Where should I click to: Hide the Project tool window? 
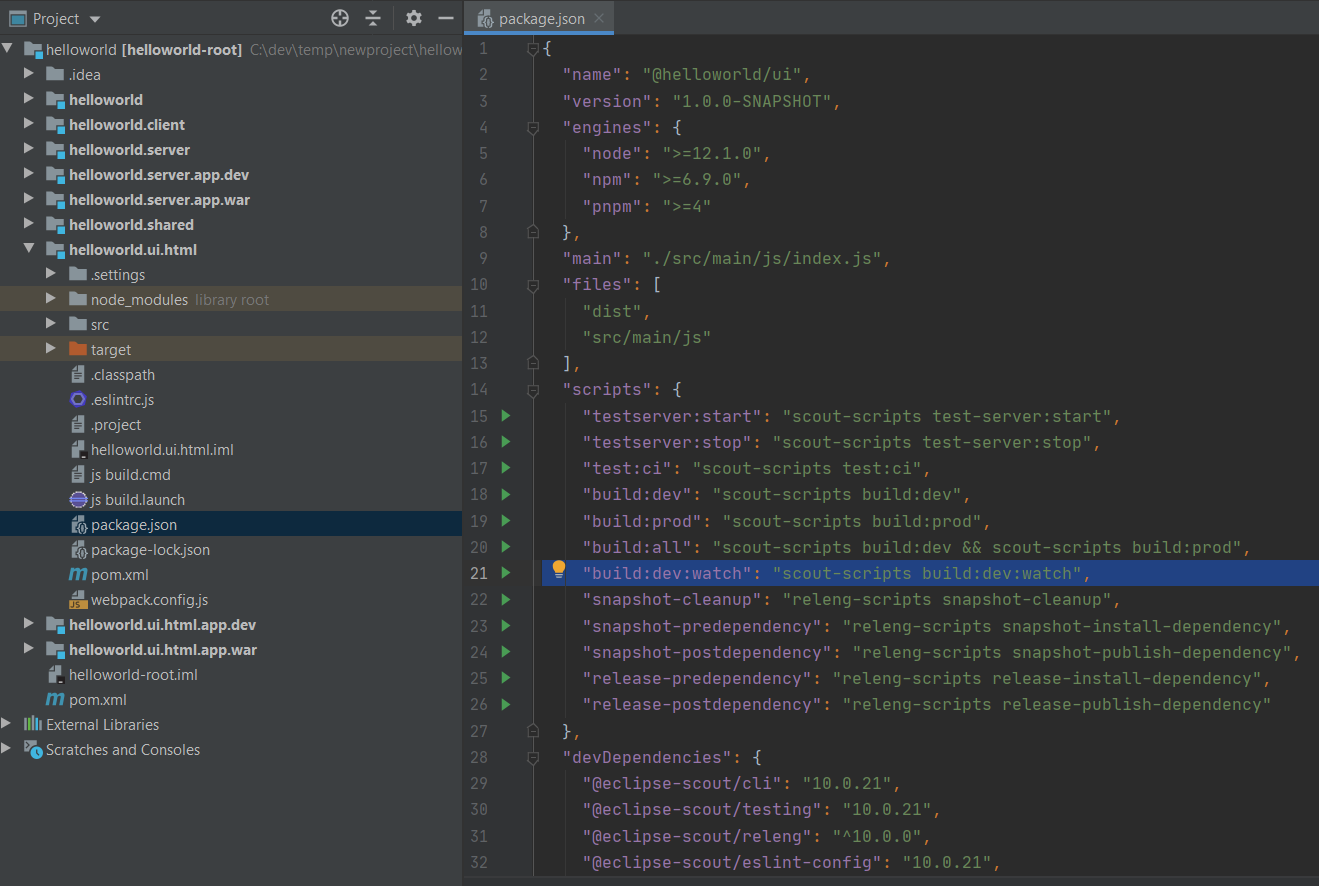click(446, 18)
